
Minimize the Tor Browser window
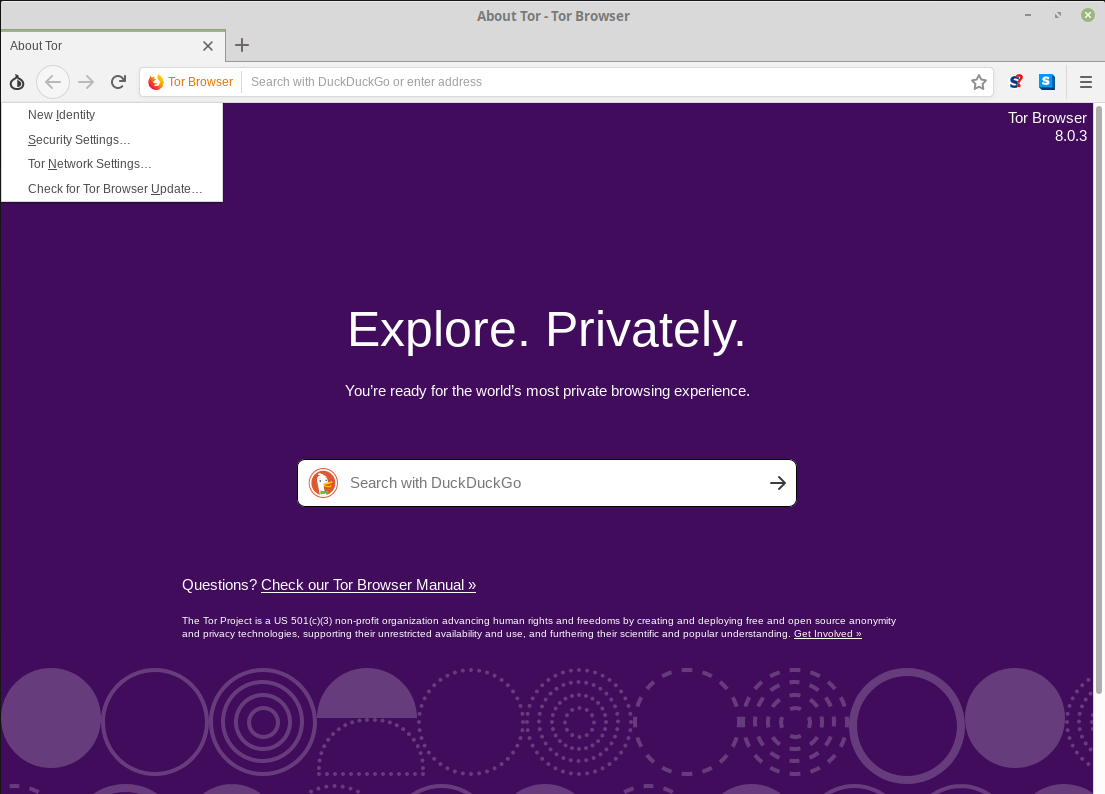1027,15
